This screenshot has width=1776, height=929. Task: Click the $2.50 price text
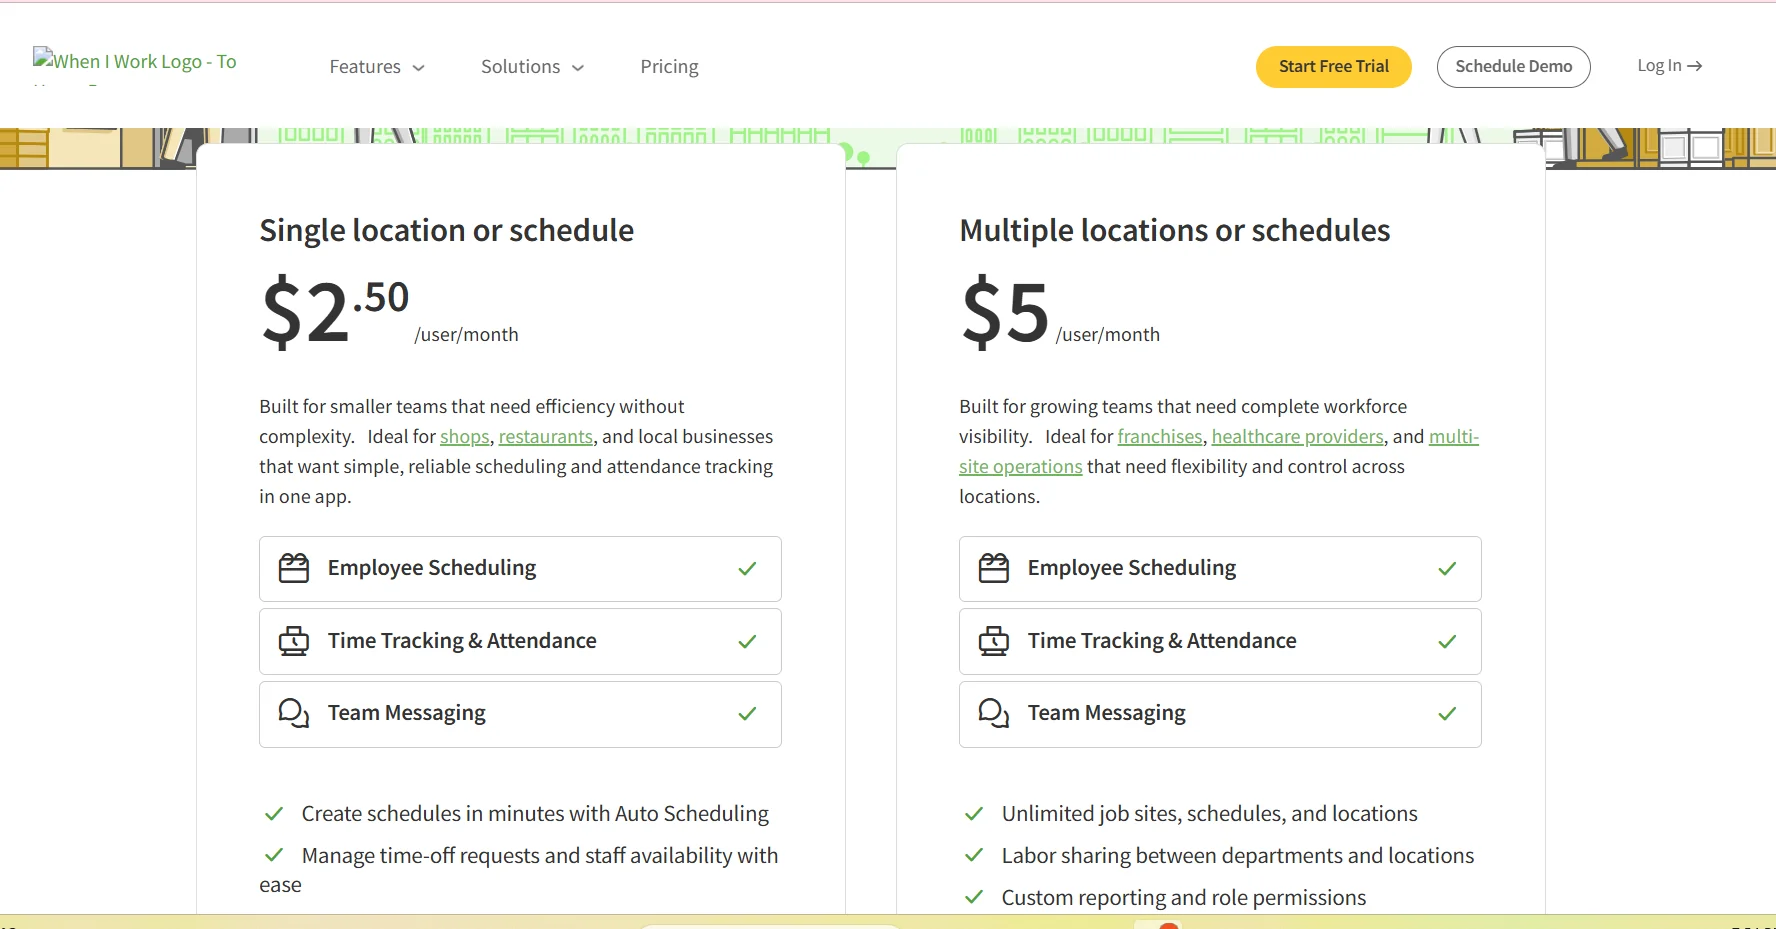click(x=335, y=311)
